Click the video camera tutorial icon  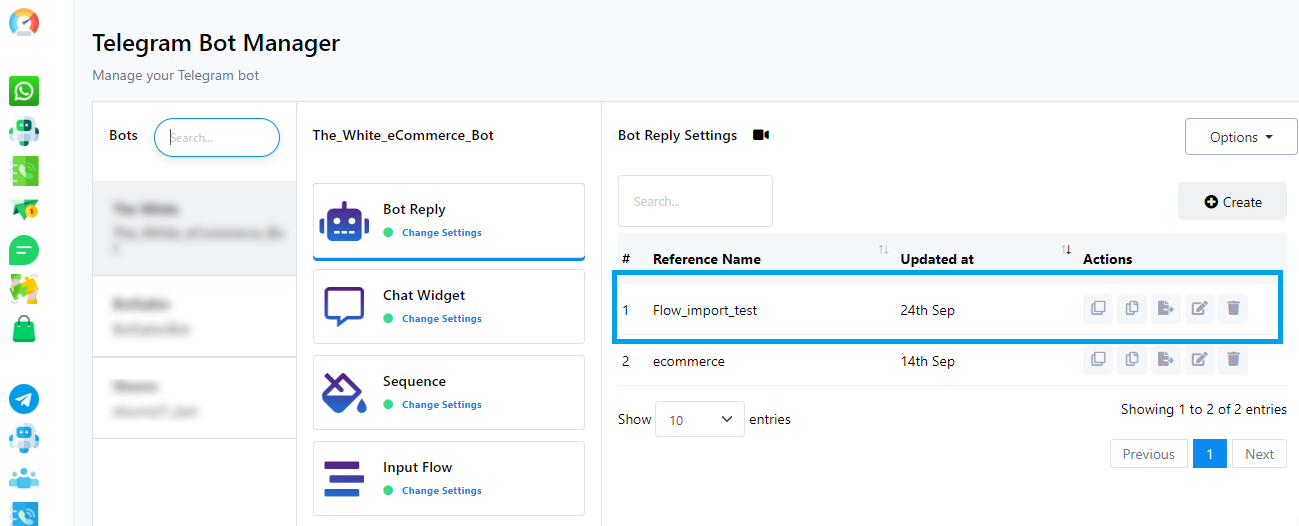(761, 135)
